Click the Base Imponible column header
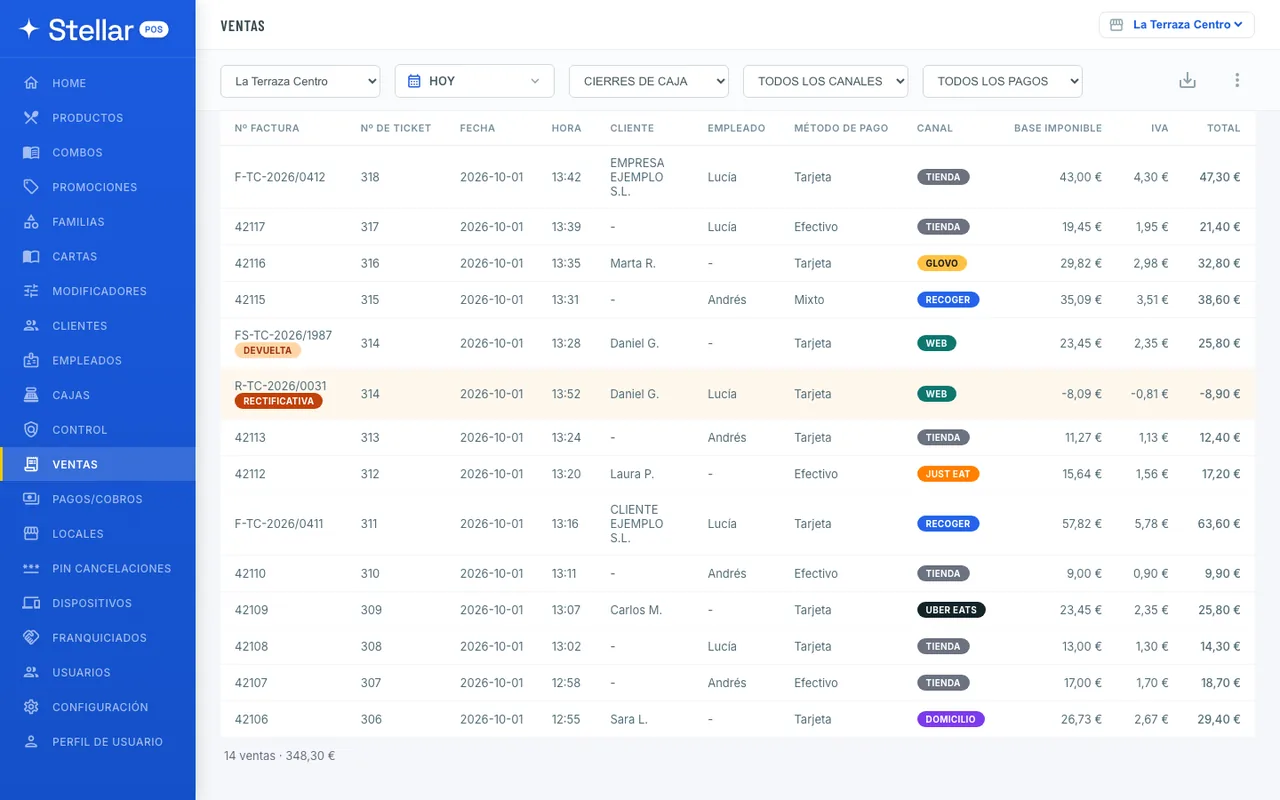1280x800 pixels. click(1058, 128)
